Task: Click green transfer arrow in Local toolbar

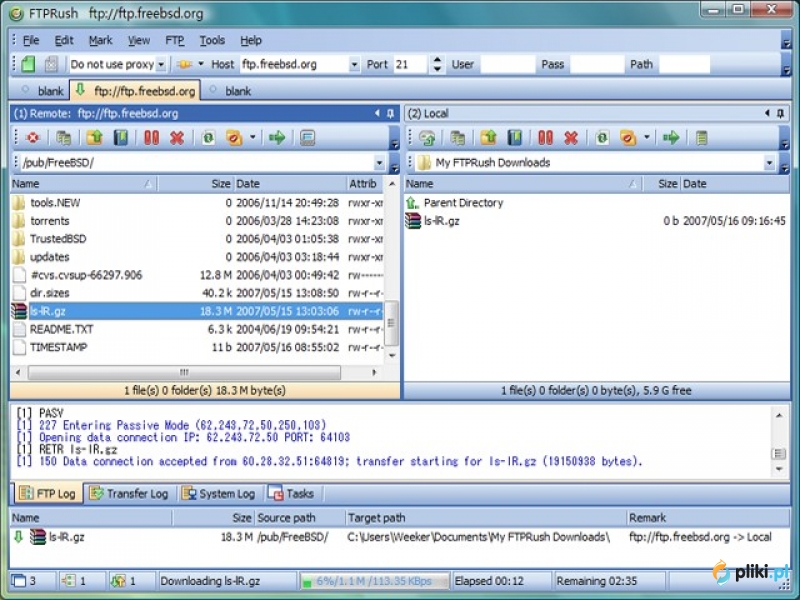Action: pos(671,137)
